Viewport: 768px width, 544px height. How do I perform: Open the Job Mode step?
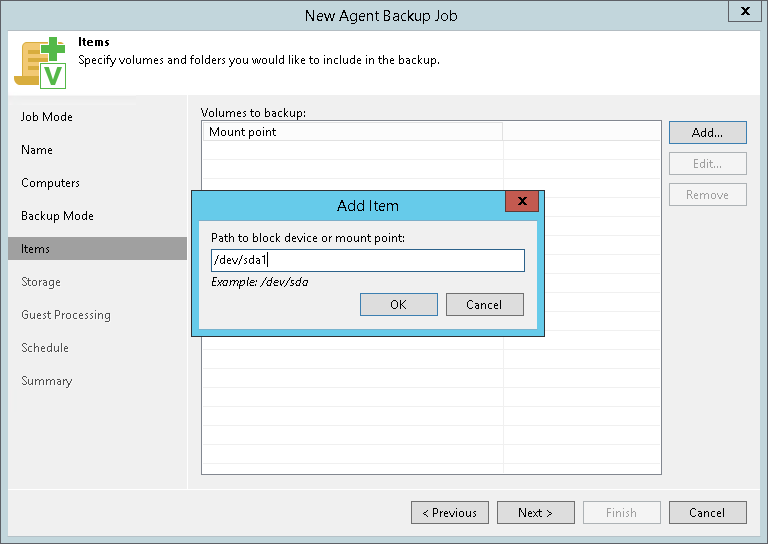tap(47, 117)
